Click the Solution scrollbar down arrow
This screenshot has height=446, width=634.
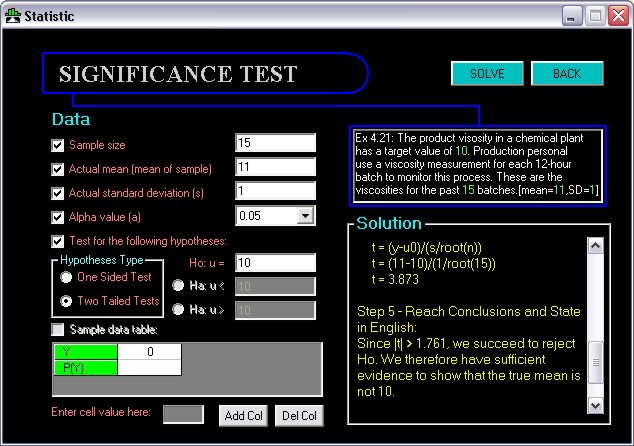[596, 406]
